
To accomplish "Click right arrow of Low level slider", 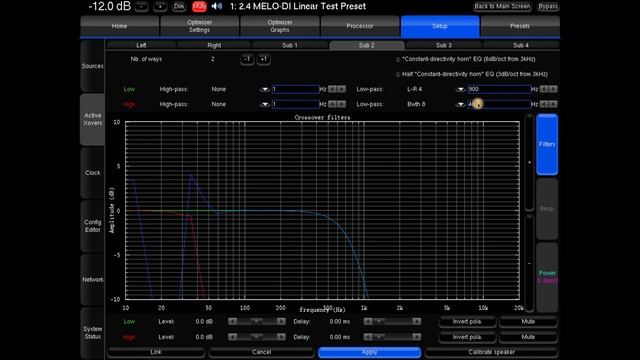I will pyautogui.click(x=281, y=322).
